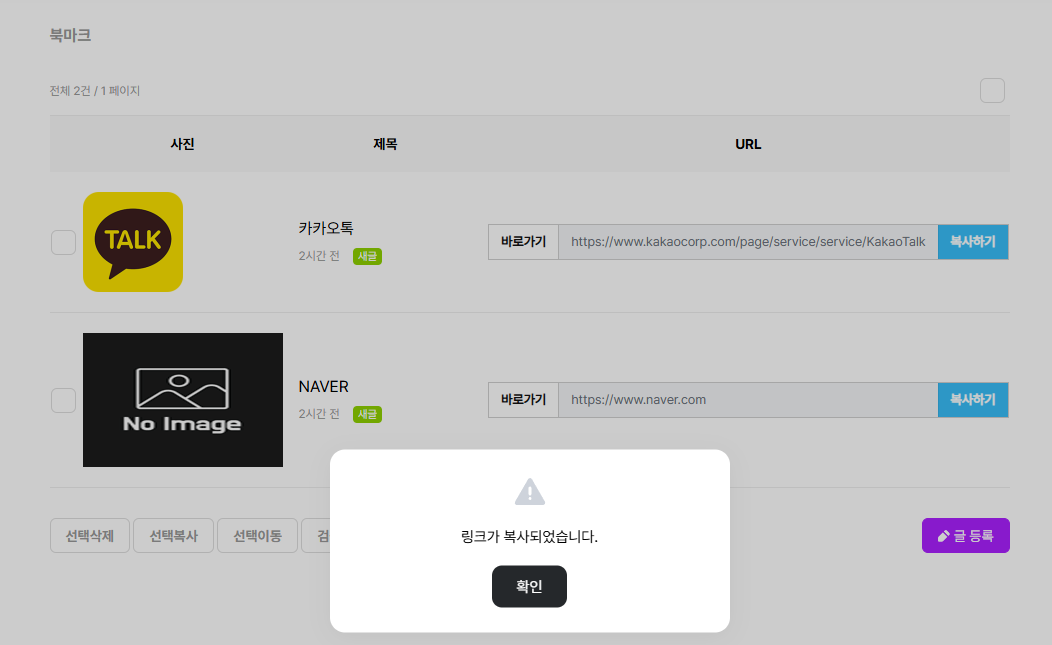This screenshot has width=1052, height=645.
Task: Copy the KakaoTalk URL with 복사하기
Action: click(x=972, y=242)
